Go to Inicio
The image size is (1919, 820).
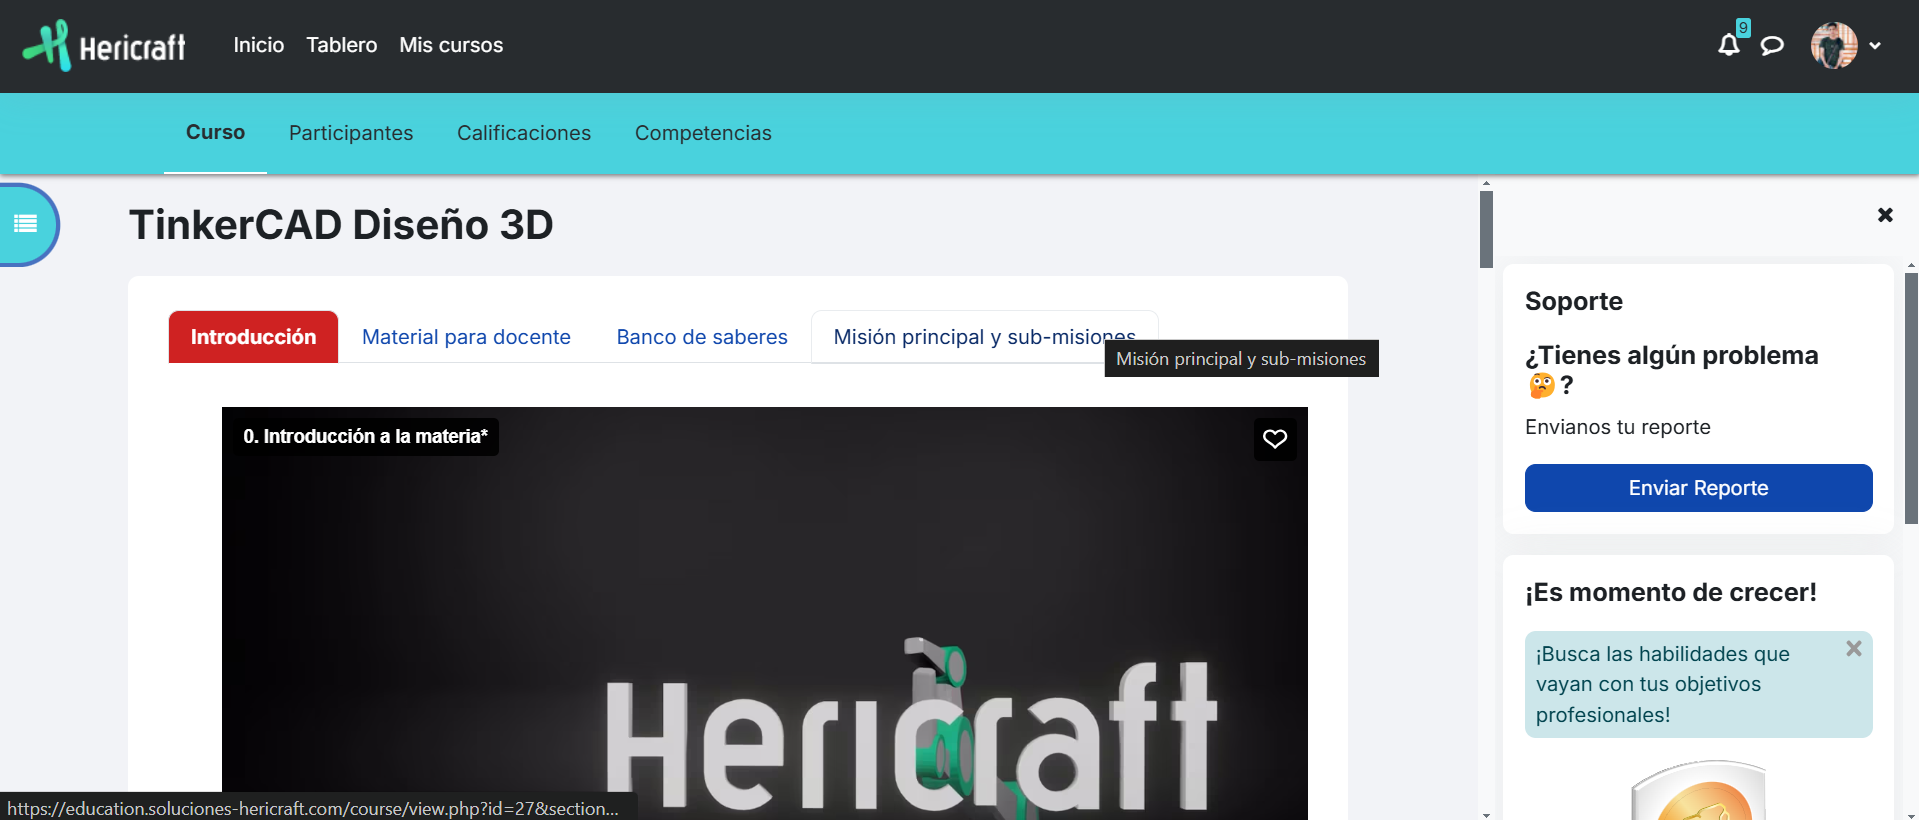click(x=258, y=45)
